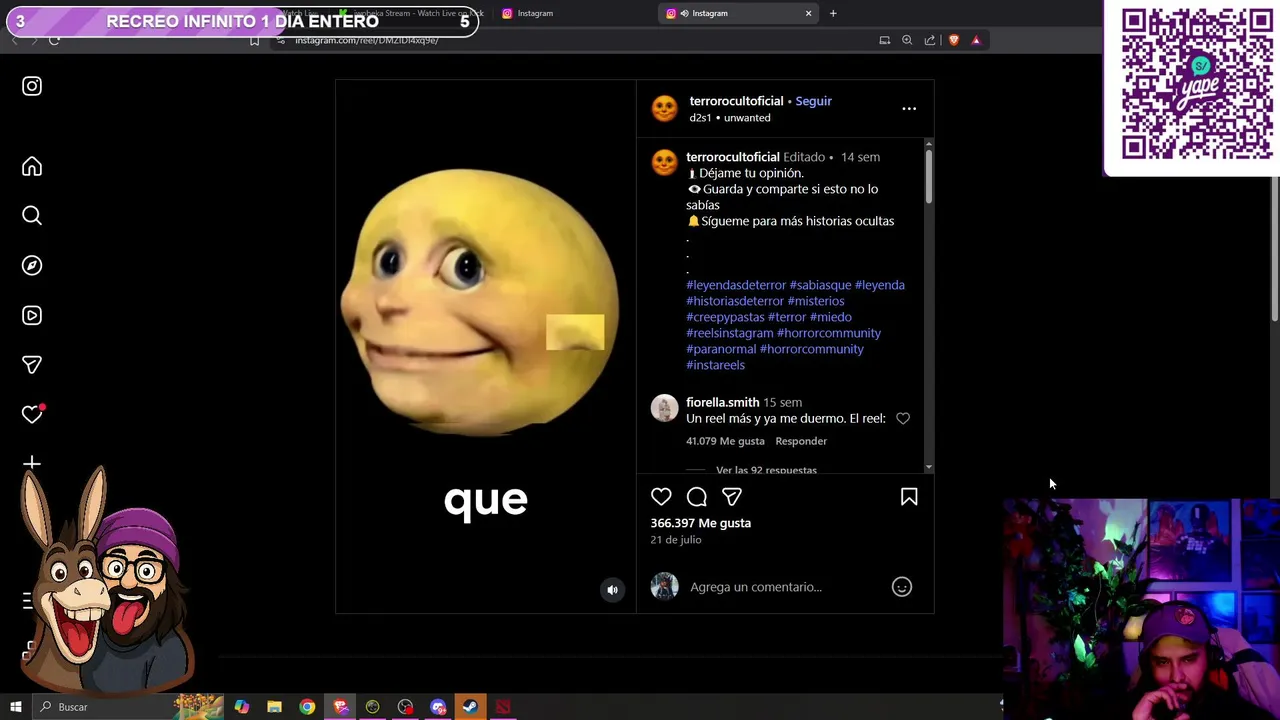Reply to fiorella.smith with Responder
Image resolution: width=1280 pixels, height=720 pixels.
coord(801,441)
